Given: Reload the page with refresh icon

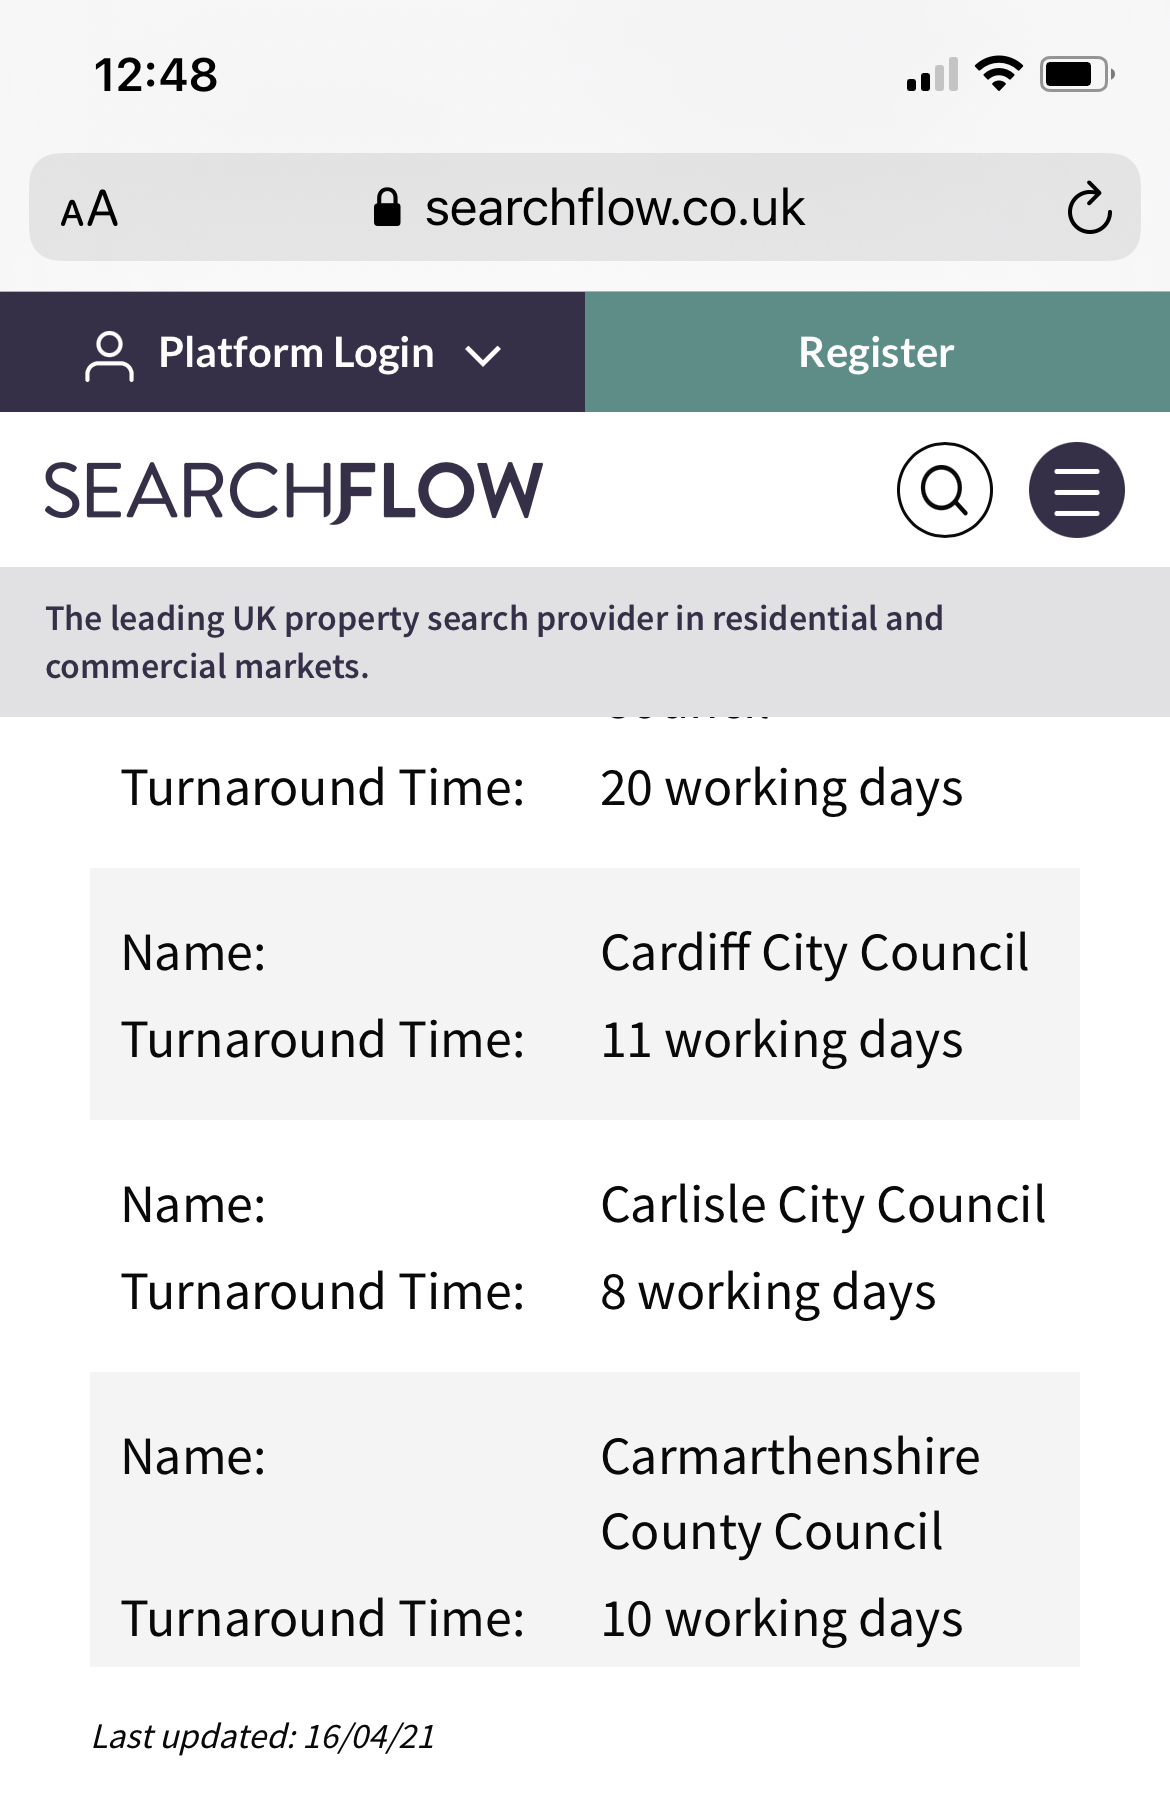Looking at the screenshot, I should 1089,208.
